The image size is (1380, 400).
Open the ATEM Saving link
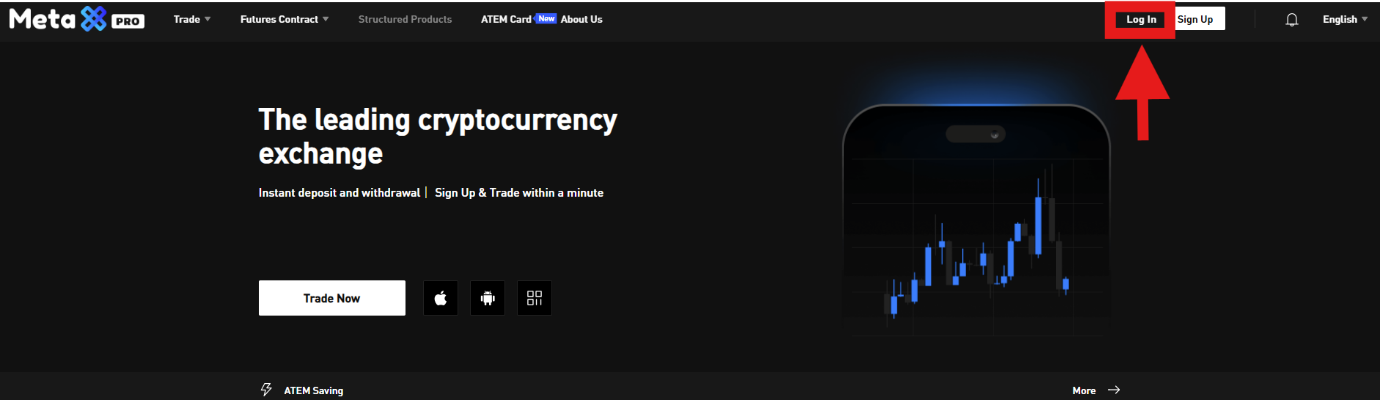(313, 391)
